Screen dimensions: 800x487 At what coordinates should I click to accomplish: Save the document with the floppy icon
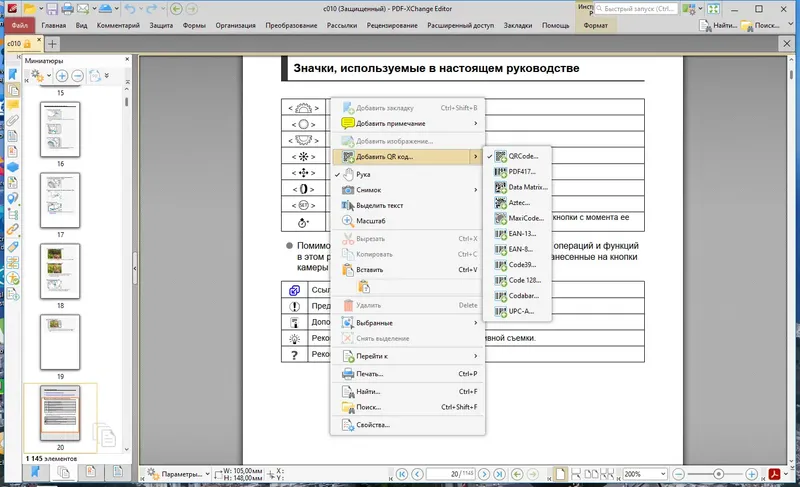pos(52,8)
